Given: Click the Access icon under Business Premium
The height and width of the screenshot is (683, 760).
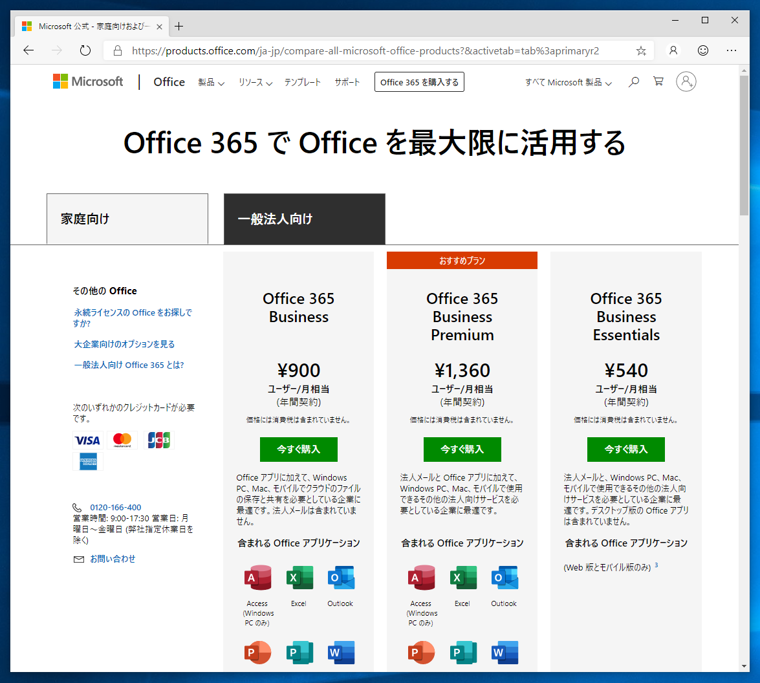Looking at the screenshot, I should click(x=421, y=577).
